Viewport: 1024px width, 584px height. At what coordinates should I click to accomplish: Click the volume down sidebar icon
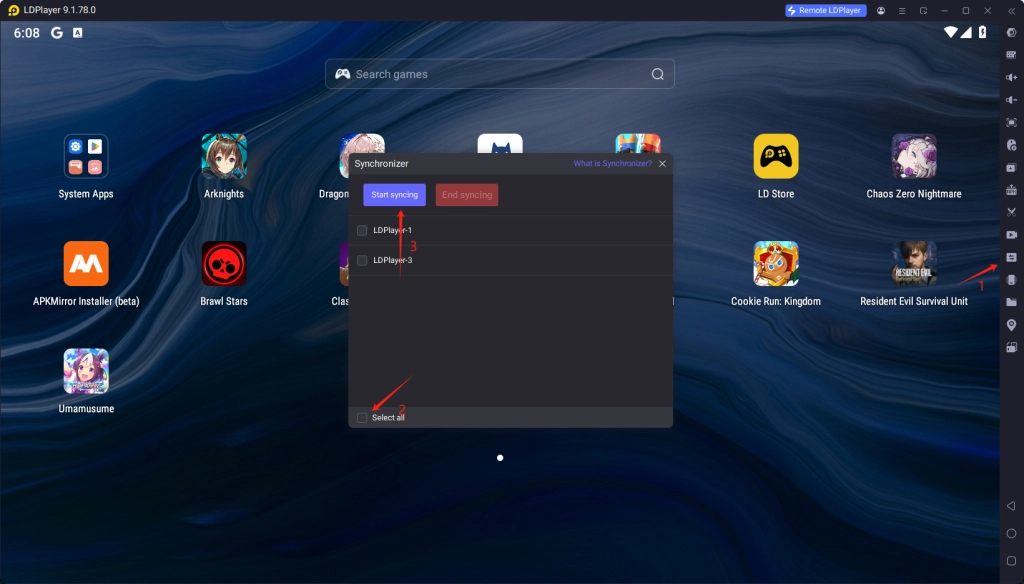click(x=1011, y=100)
